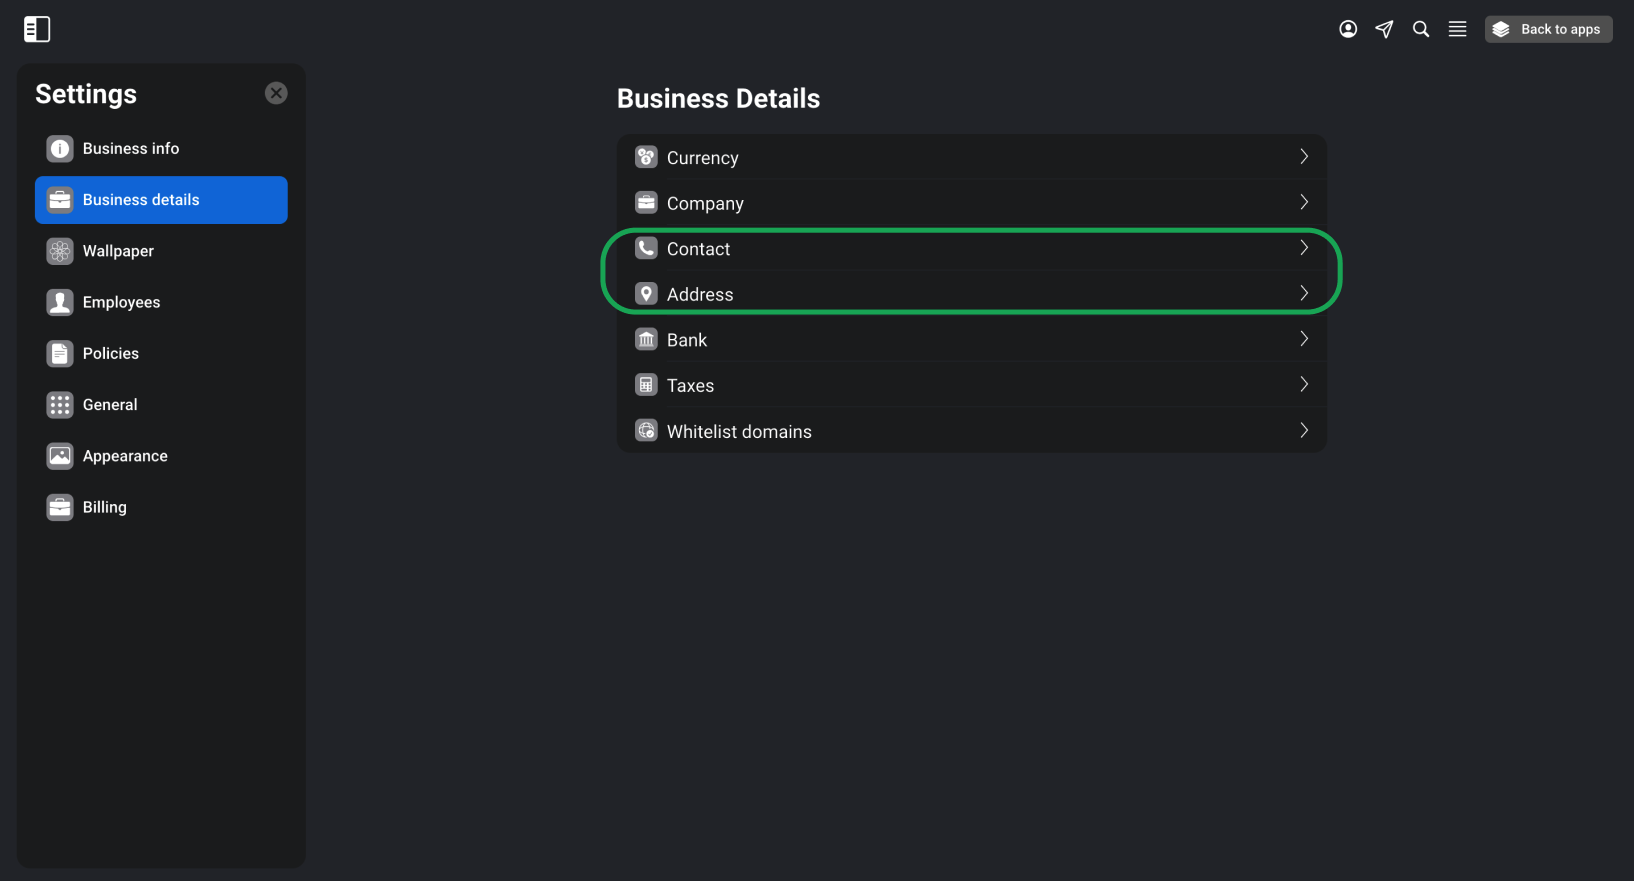Open the Contact label
This screenshot has width=1634, height=881.
(x=698, y=249)
